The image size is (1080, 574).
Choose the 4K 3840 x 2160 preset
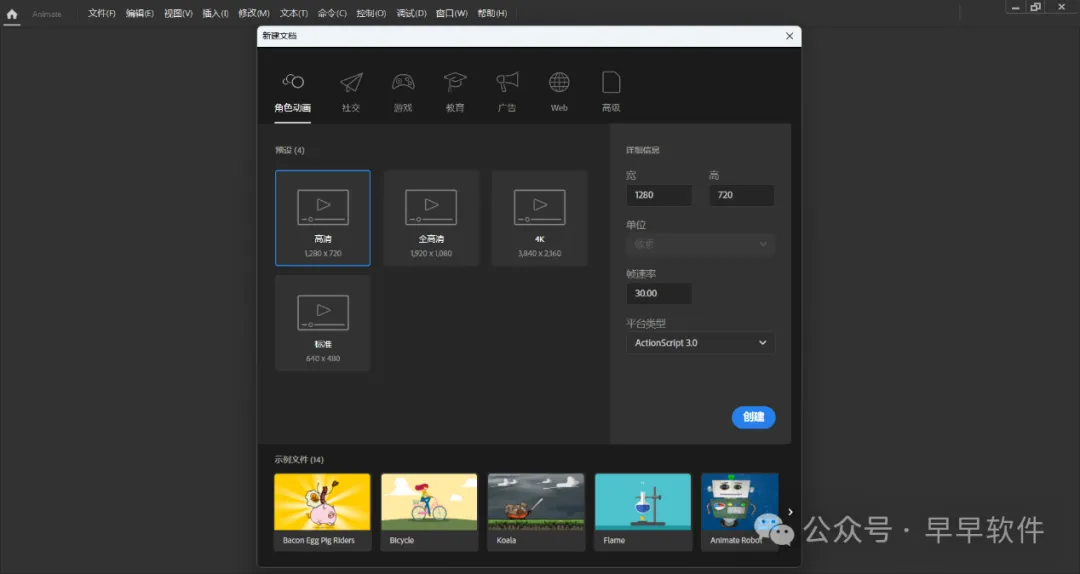tap(539, 218)
